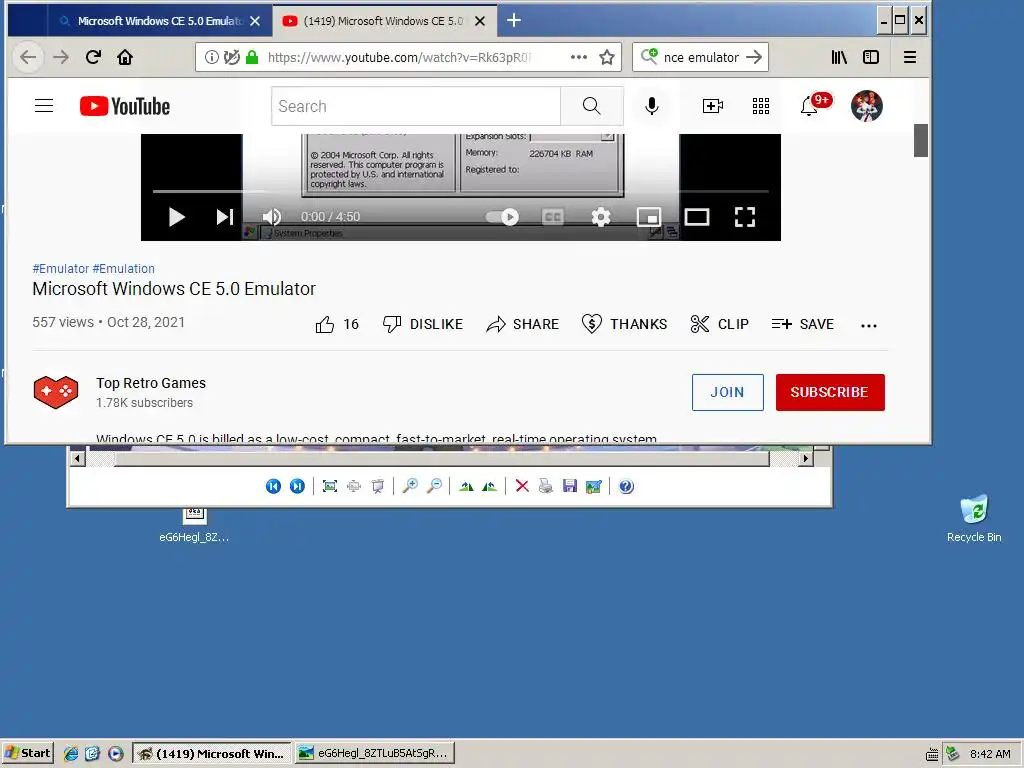Click CLIP button
This screenshot has width=1024, height=768.
[x=719, y=324]
